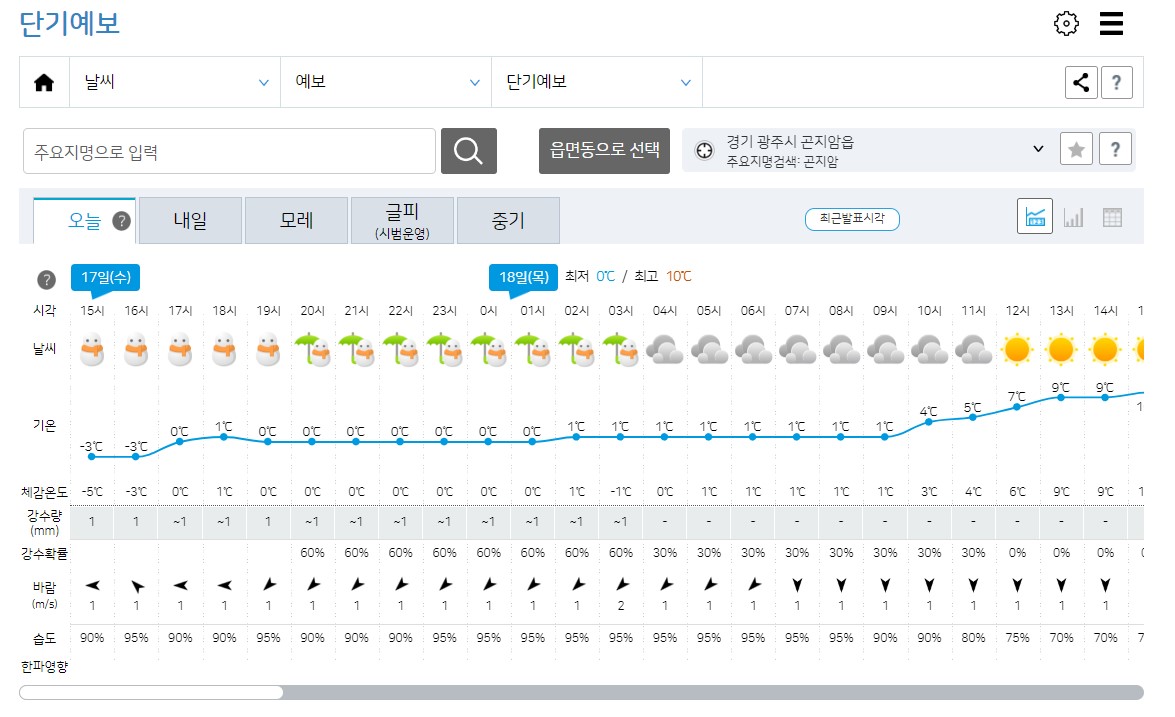Select the 모레 tab
This screenshot has width=1175, height=717.
tap(296, 221)
